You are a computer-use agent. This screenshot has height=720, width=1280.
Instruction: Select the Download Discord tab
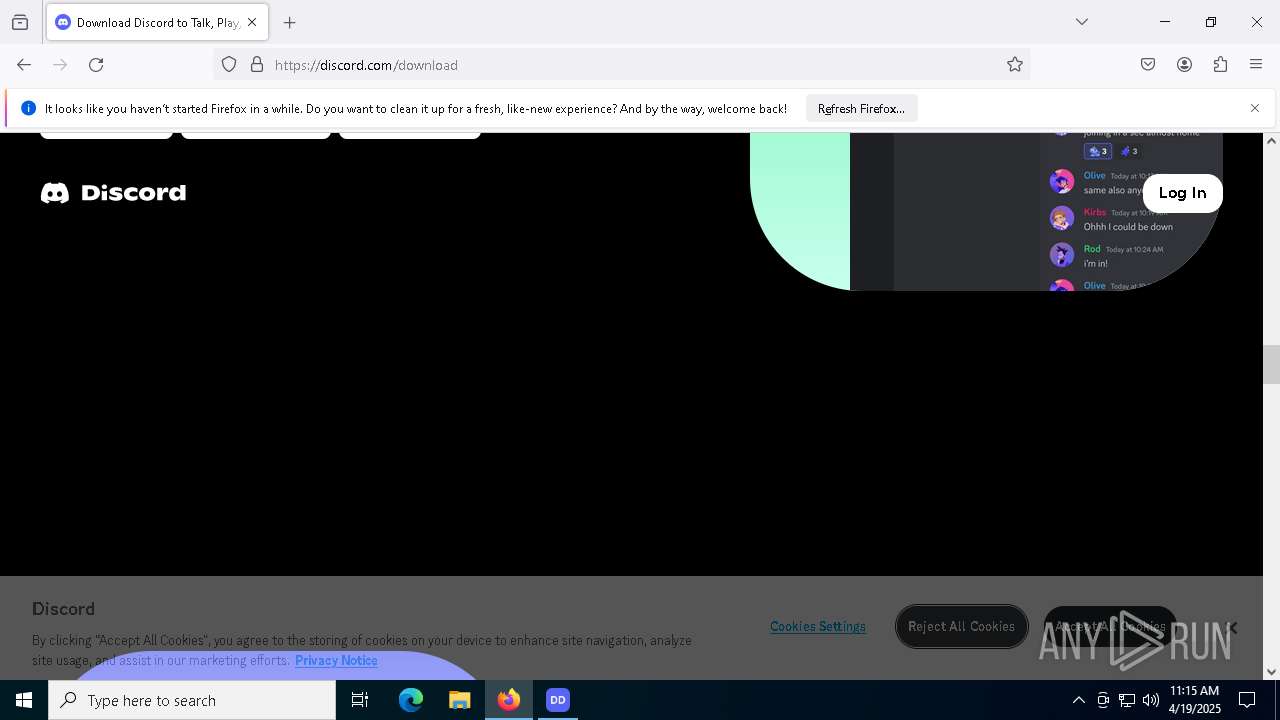pyautogui.click(x=157, y=22)
